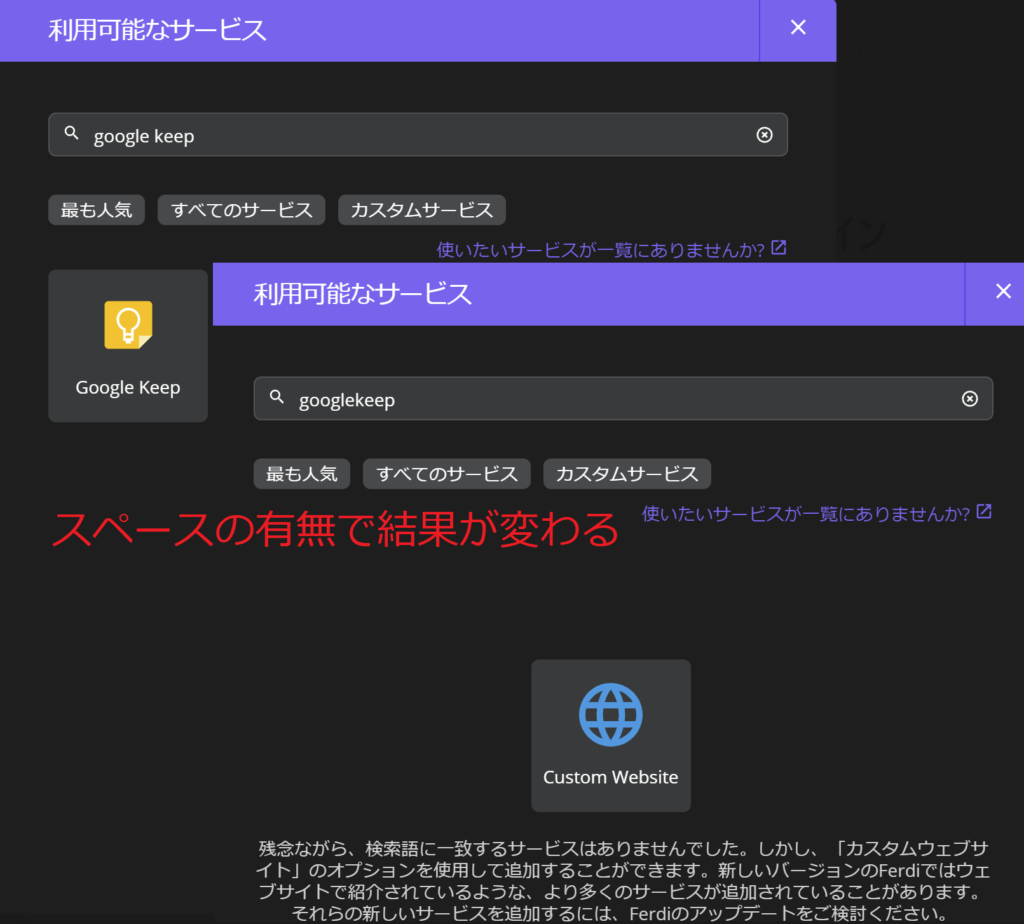1024x924 pixels.
Task: Click the "Google Keep" tile label
Action: coord(128,387)
